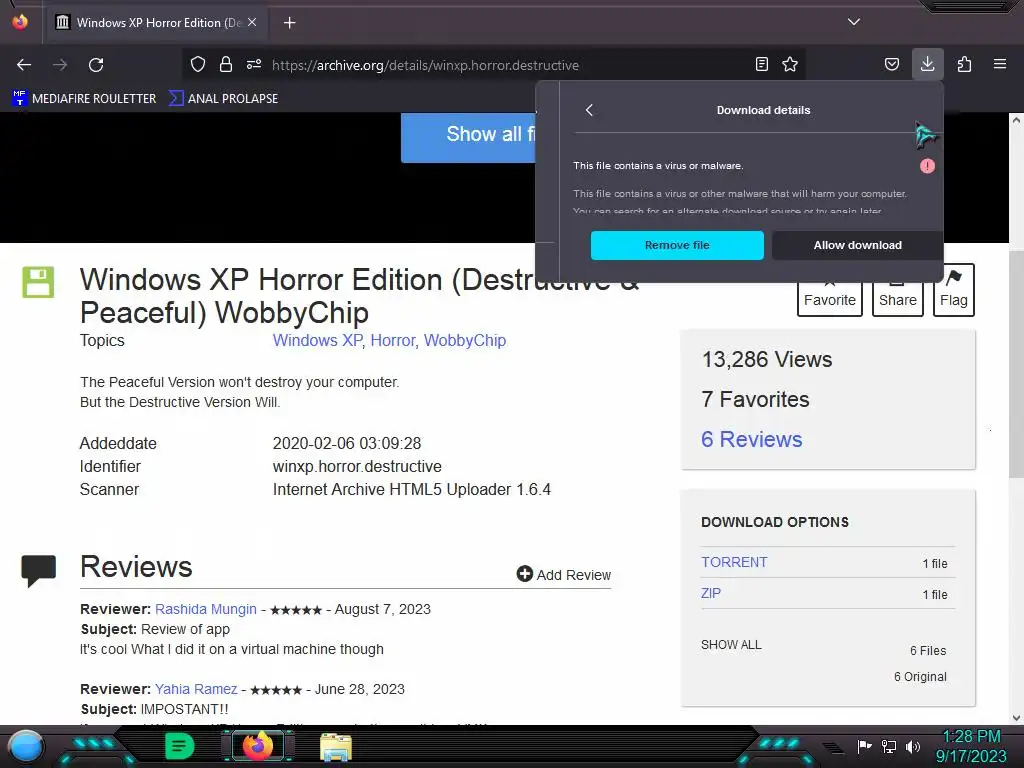Viewport: 1024px width, 768px height.
Task: Share this archive item
Action: [x=898, y=299]
